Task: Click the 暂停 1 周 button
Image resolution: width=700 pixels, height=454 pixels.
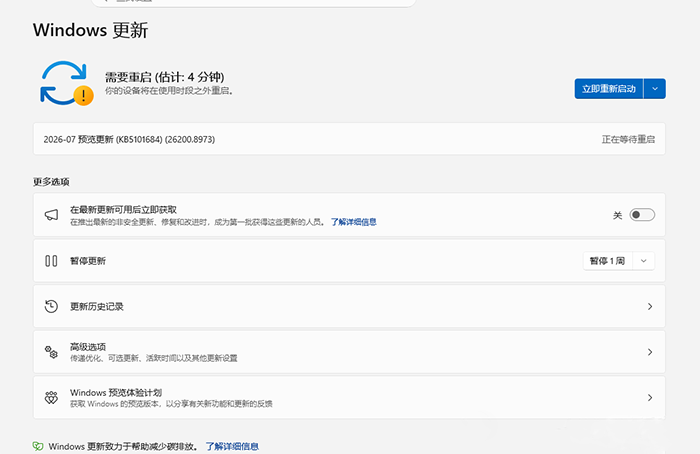Action: click(607, 261)
